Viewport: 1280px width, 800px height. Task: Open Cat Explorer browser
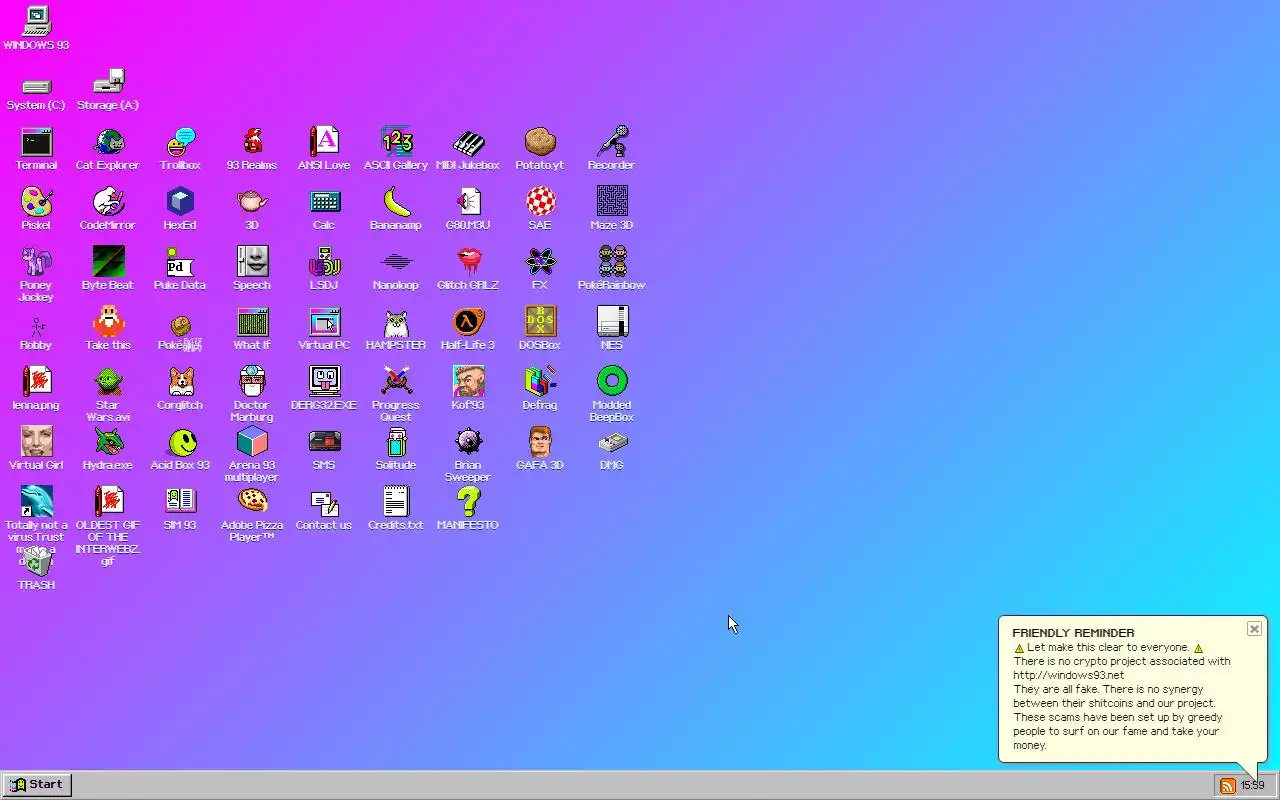coord(108,142)
